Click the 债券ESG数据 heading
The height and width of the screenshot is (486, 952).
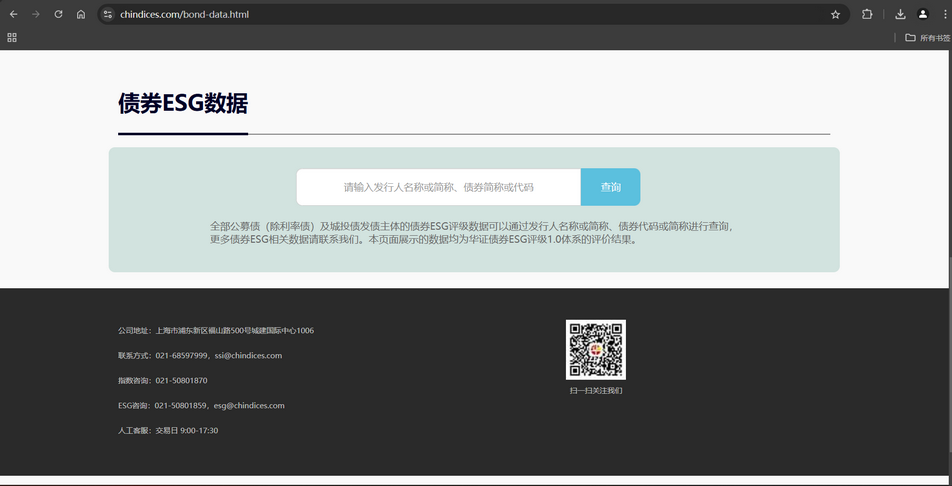coord(183,104)
